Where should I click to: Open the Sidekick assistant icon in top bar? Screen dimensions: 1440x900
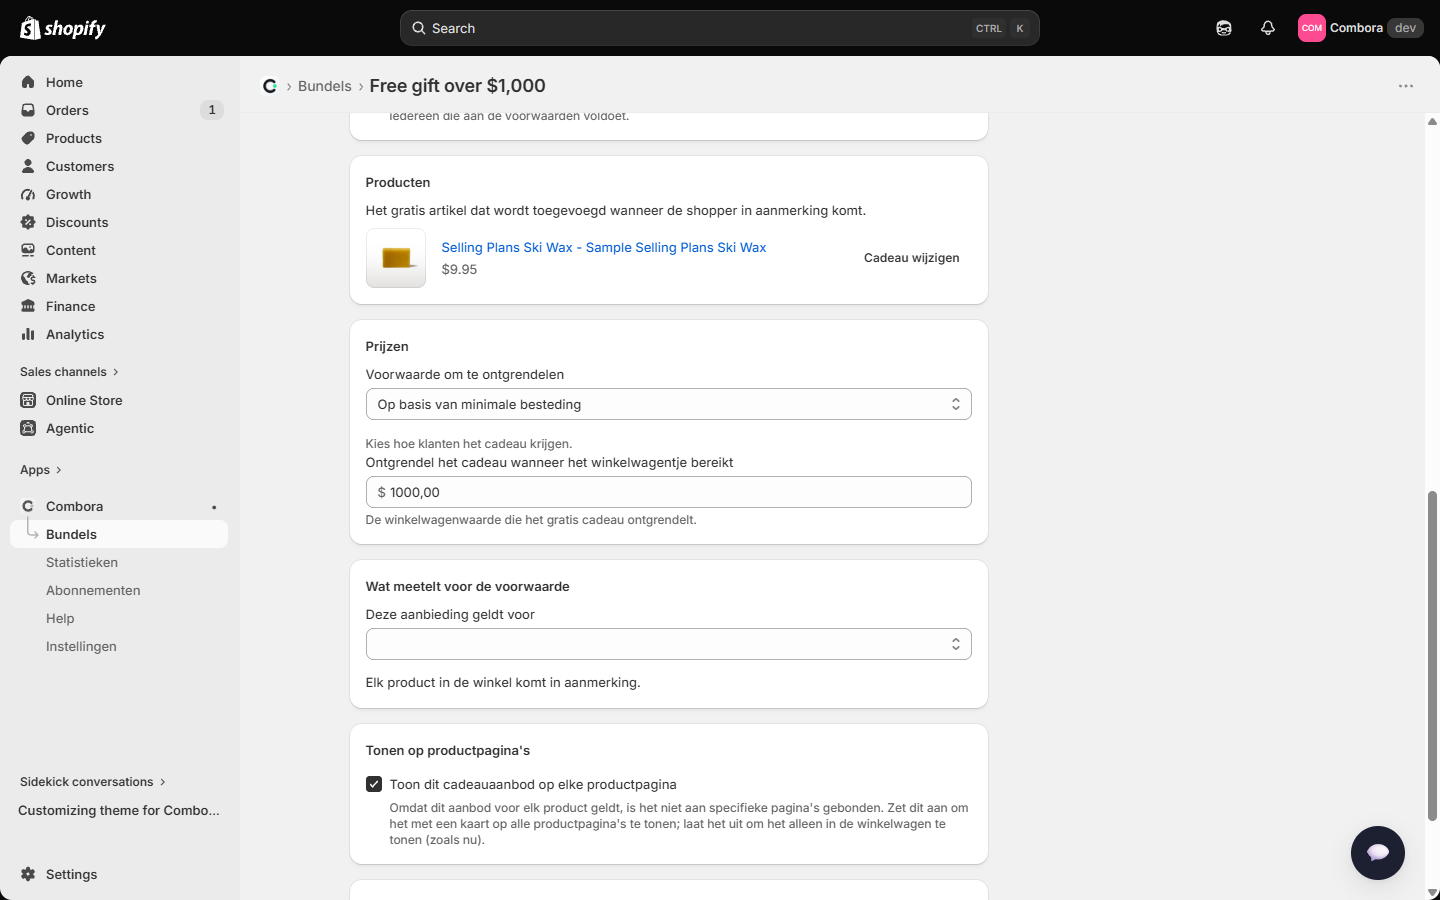tap(1224, 28)
